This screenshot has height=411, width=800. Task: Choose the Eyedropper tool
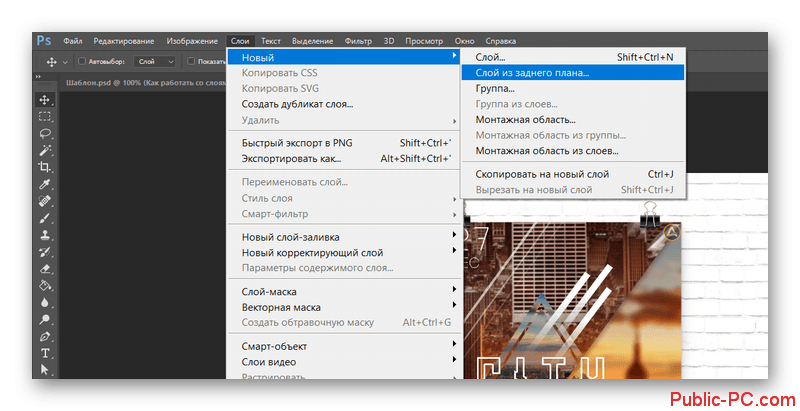45,184
